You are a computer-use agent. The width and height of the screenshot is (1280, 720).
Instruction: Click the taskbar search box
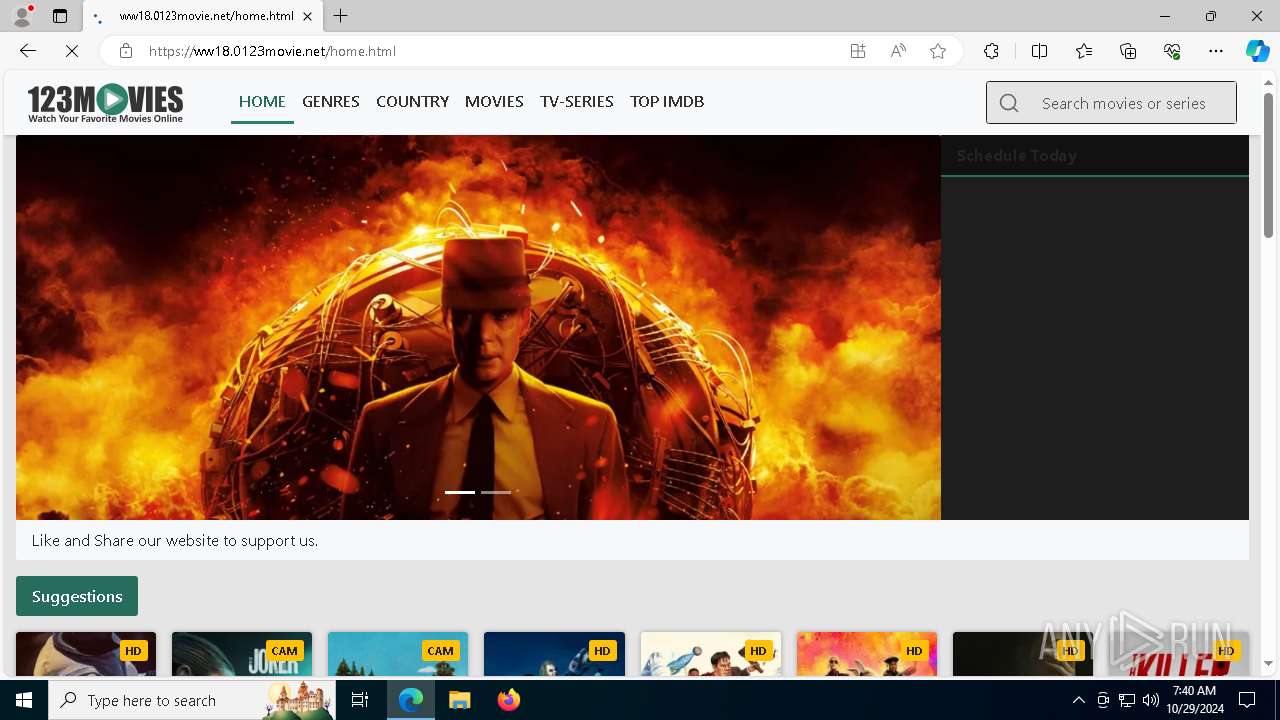[192, 700]
